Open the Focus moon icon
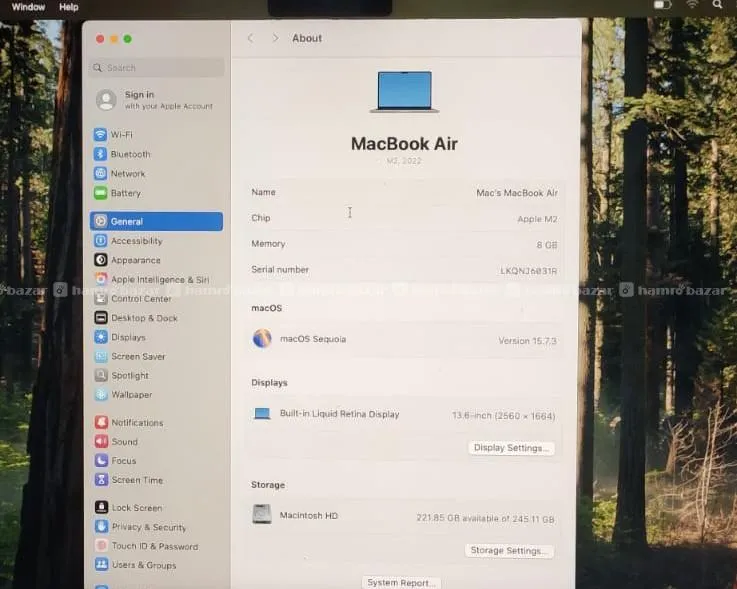The image size is (737, 589). tap(101, 460)
